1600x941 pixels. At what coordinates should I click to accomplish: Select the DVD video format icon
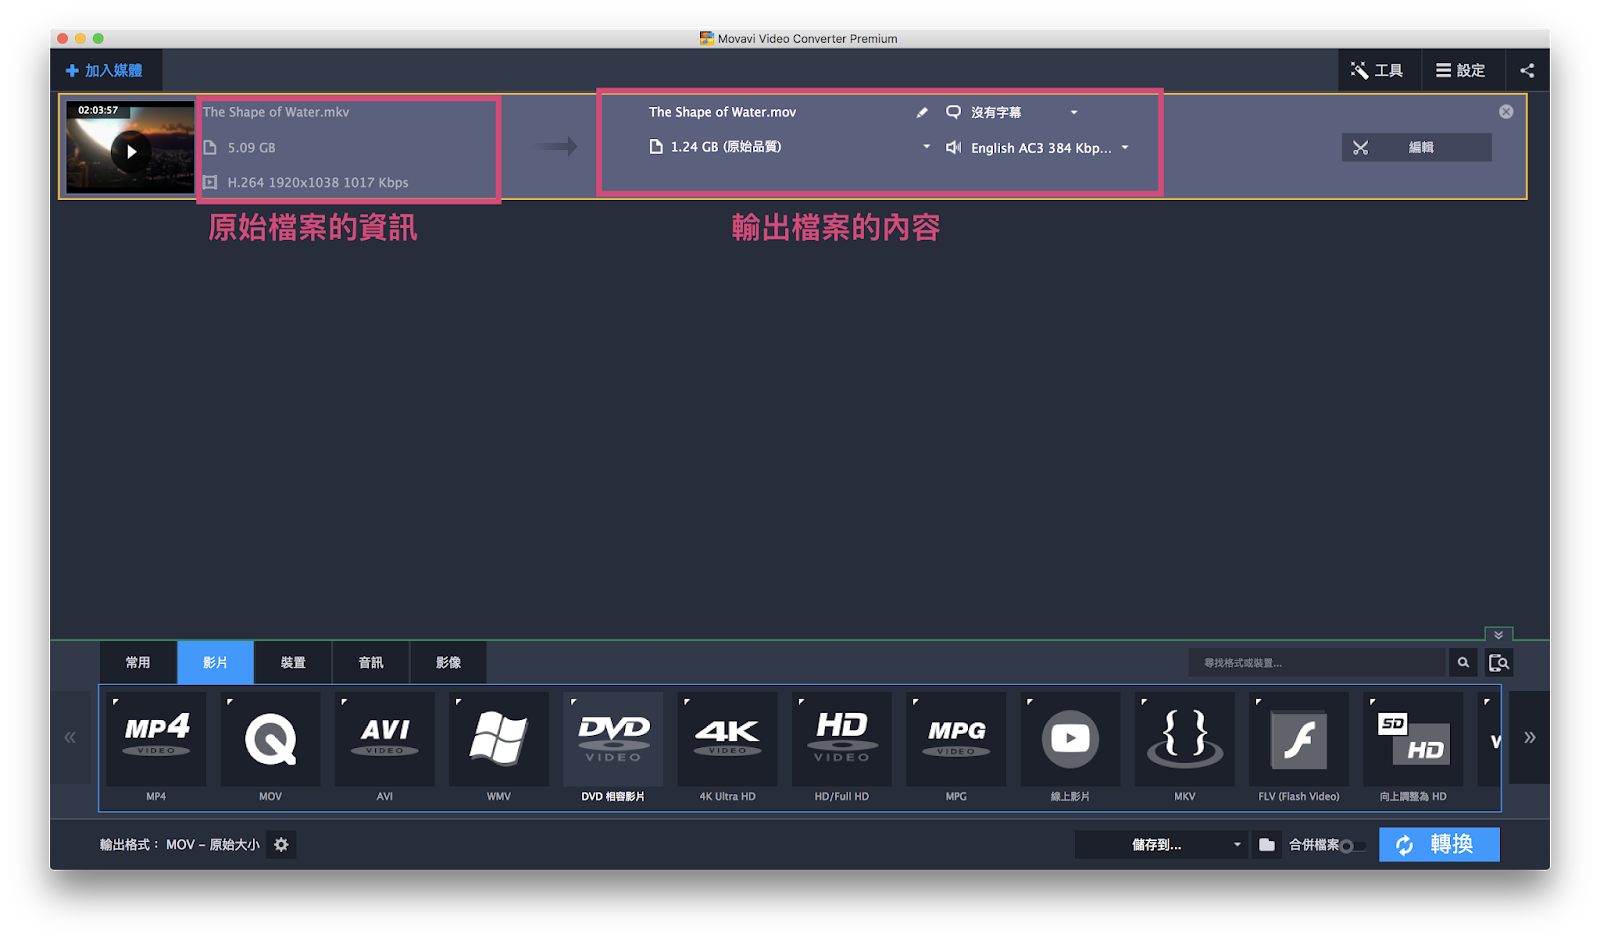(613, 739)
